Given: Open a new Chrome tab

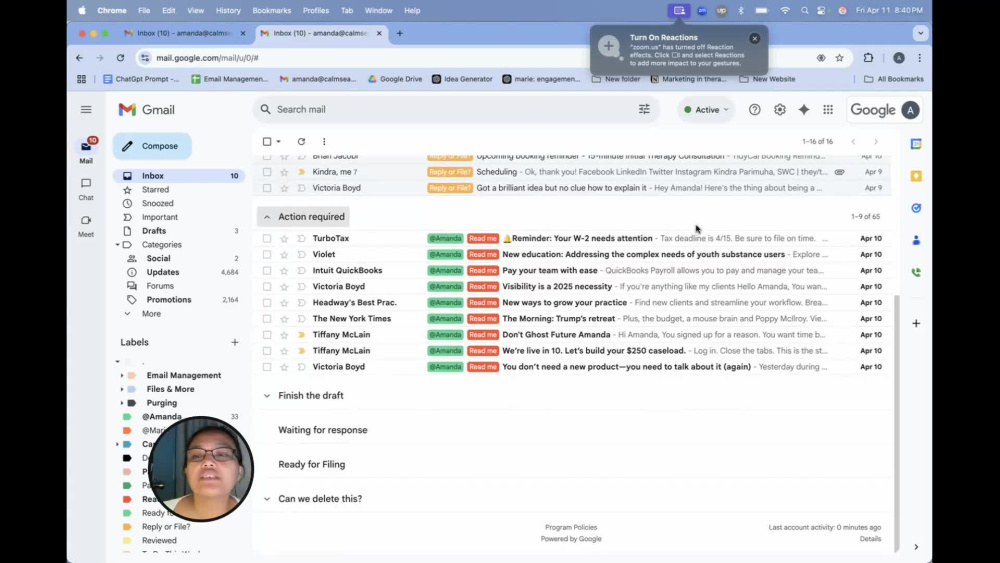Looking at the screenshot, I should coord(399,33).
